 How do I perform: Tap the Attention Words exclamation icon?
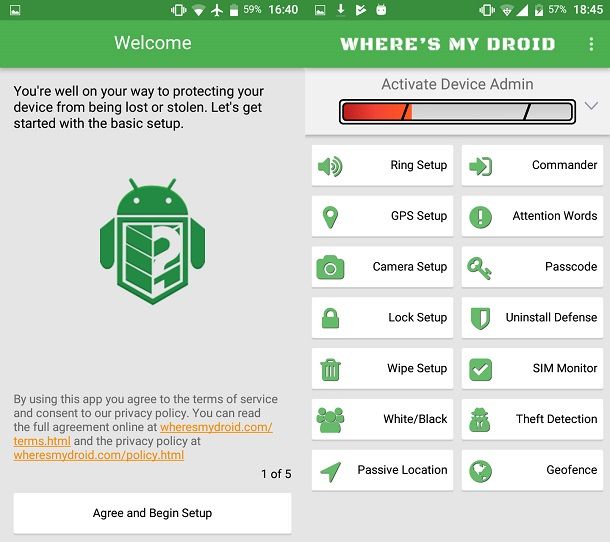tap(480, 217)
